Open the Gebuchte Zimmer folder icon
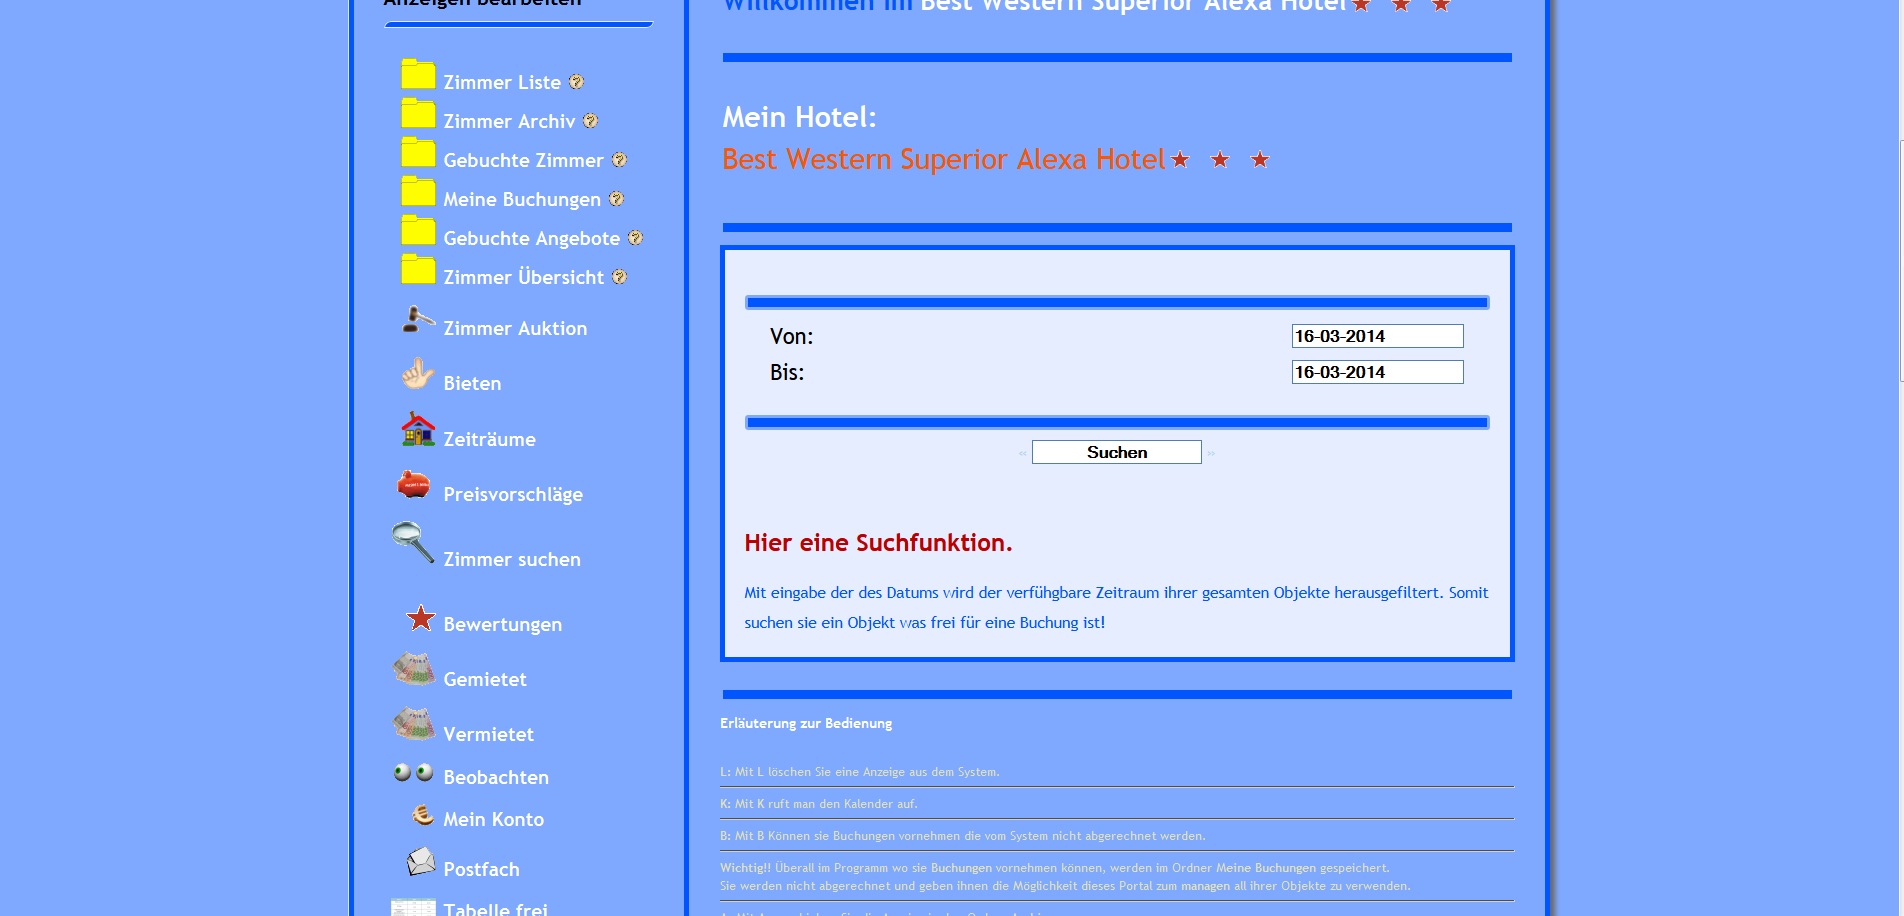Viewport: 1904px width, 916px height. coord(418,152)
